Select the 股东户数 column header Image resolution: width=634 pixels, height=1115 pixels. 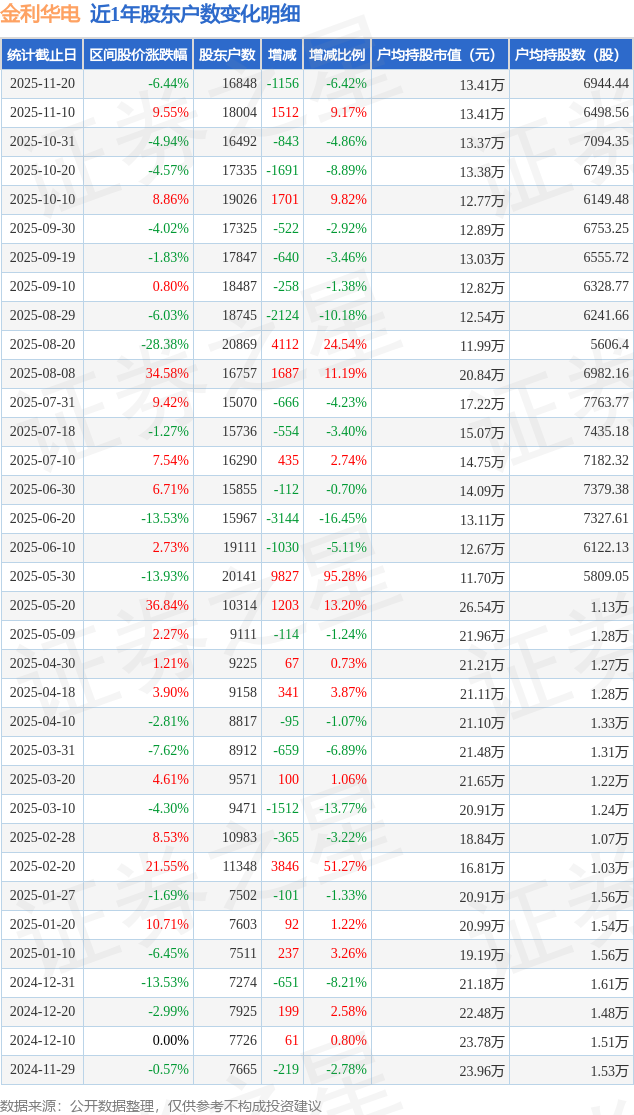point(226,55)
